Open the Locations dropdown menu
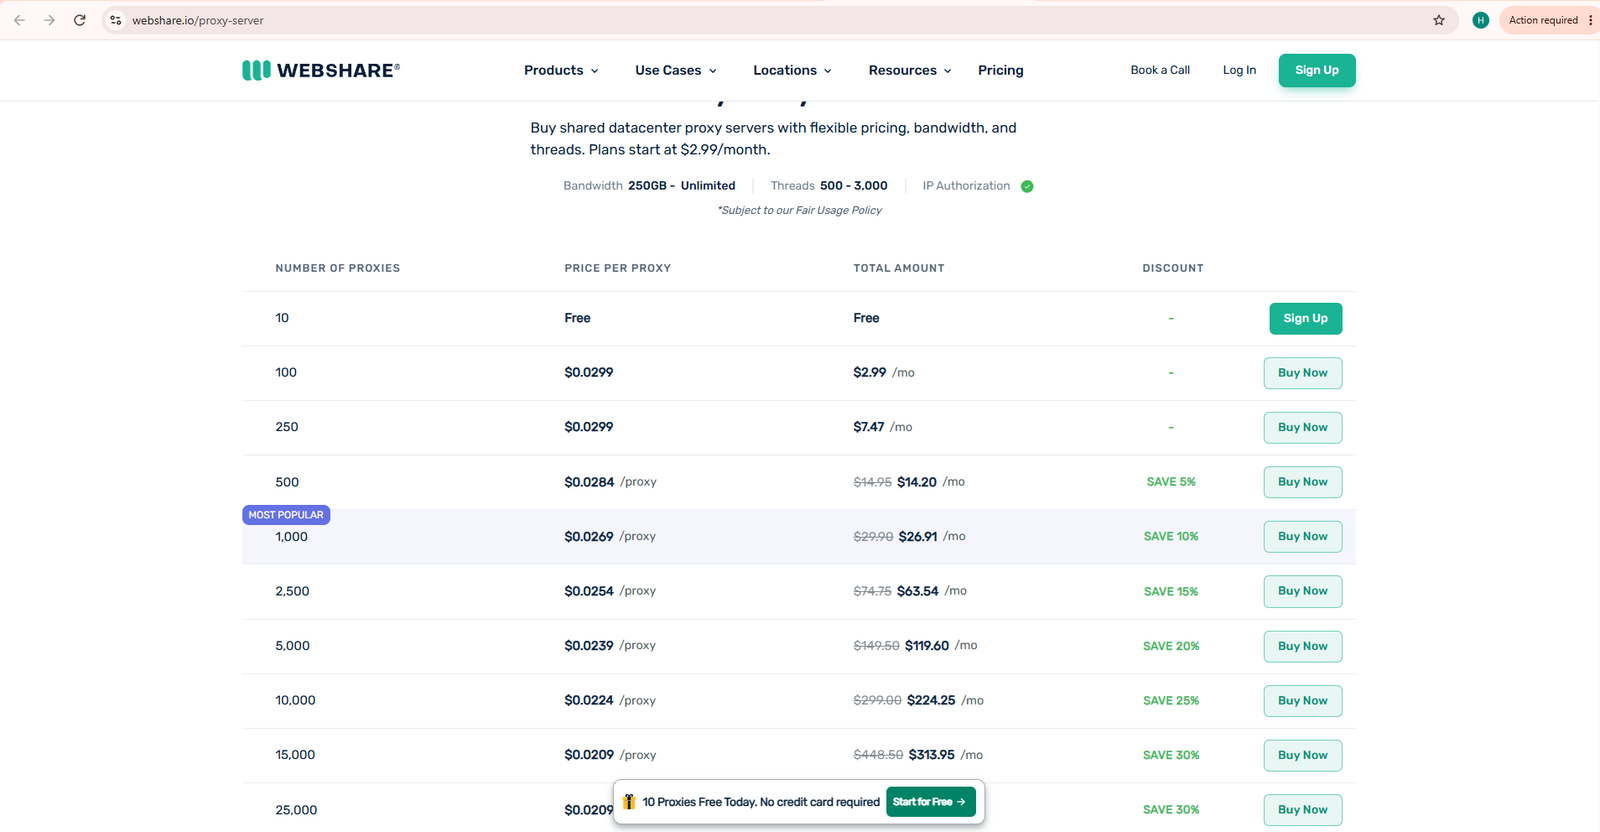The height and width of the screenshot is (832, 1600). [792, 70]
